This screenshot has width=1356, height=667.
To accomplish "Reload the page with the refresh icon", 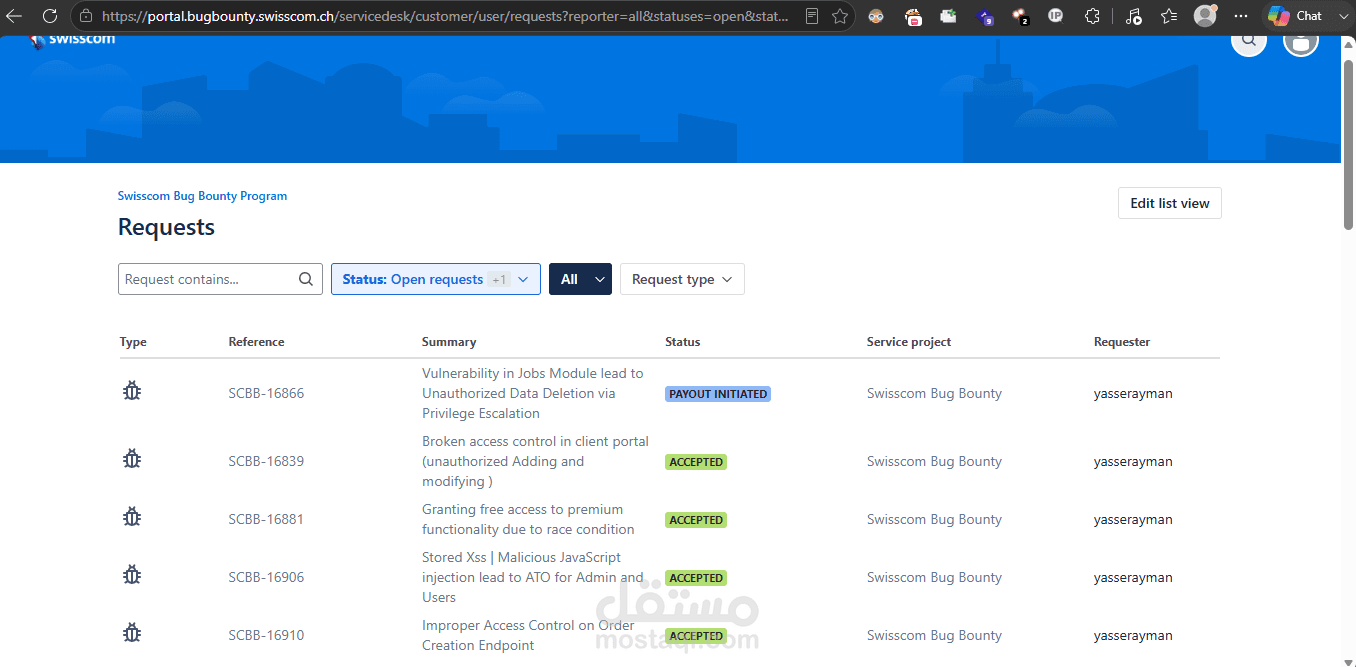I will point(50,16).
